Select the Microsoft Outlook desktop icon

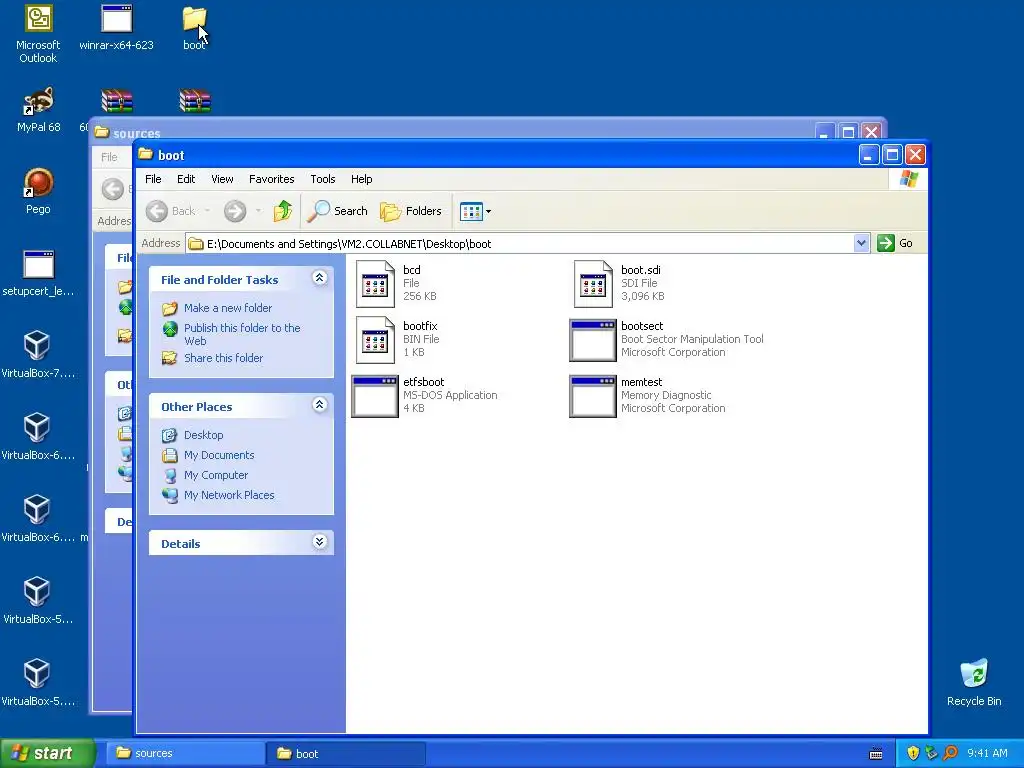coord(38,34)
